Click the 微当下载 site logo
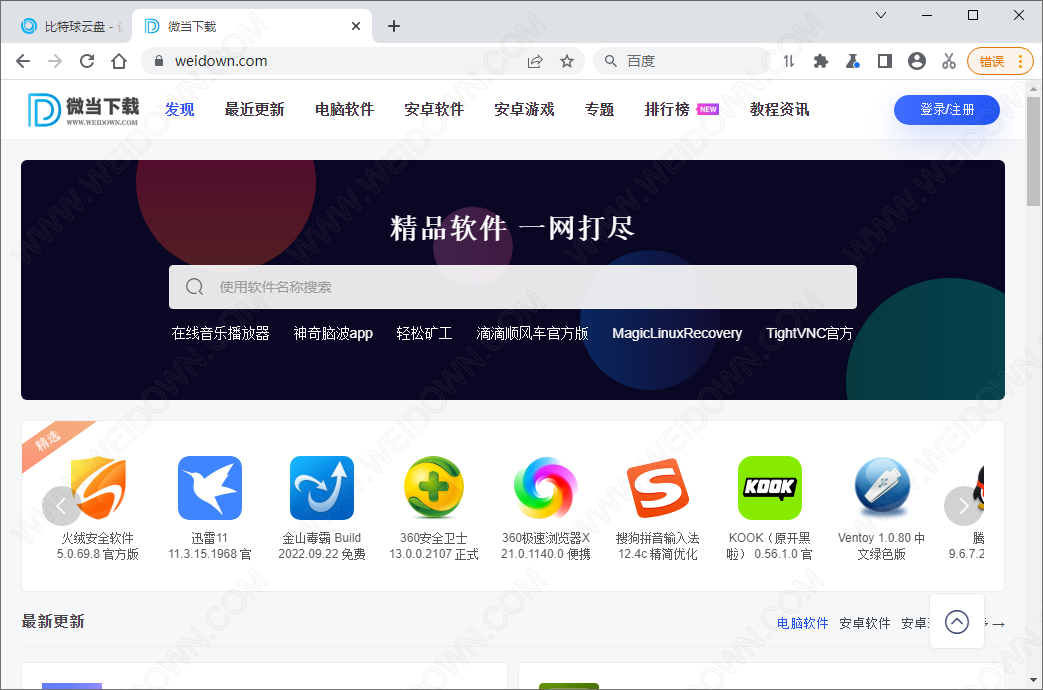 [83, 110]
